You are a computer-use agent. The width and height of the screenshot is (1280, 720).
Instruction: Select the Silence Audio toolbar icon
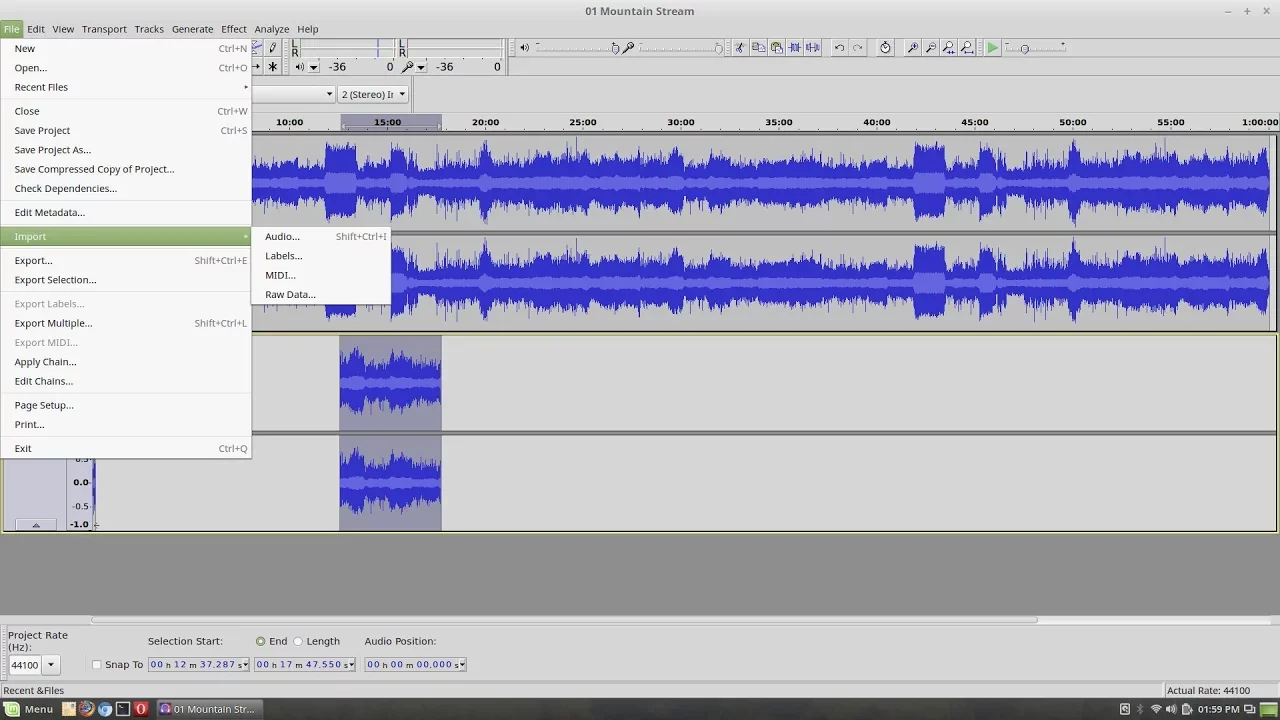point(813,48)
